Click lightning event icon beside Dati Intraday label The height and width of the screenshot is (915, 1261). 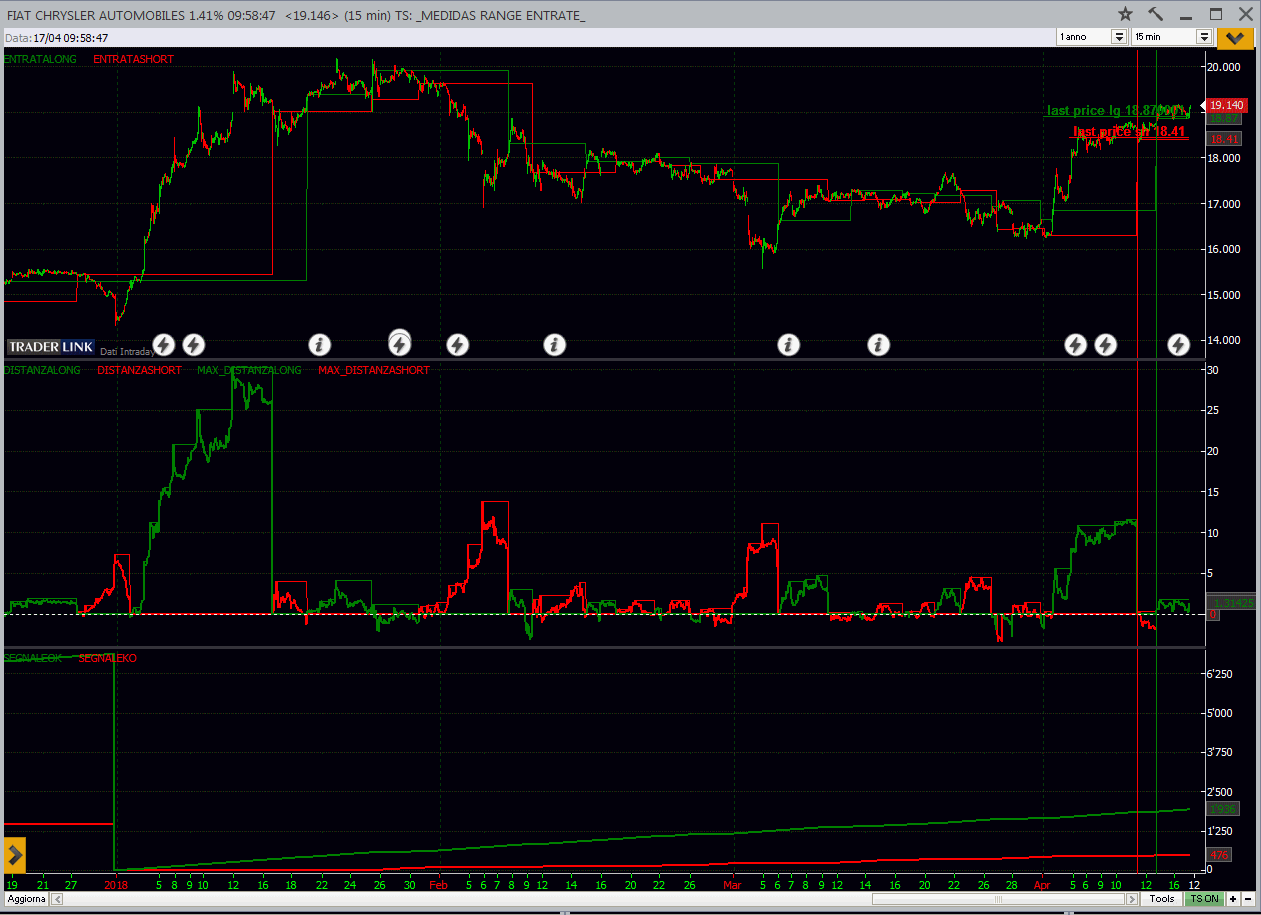[x=163, y=346]
